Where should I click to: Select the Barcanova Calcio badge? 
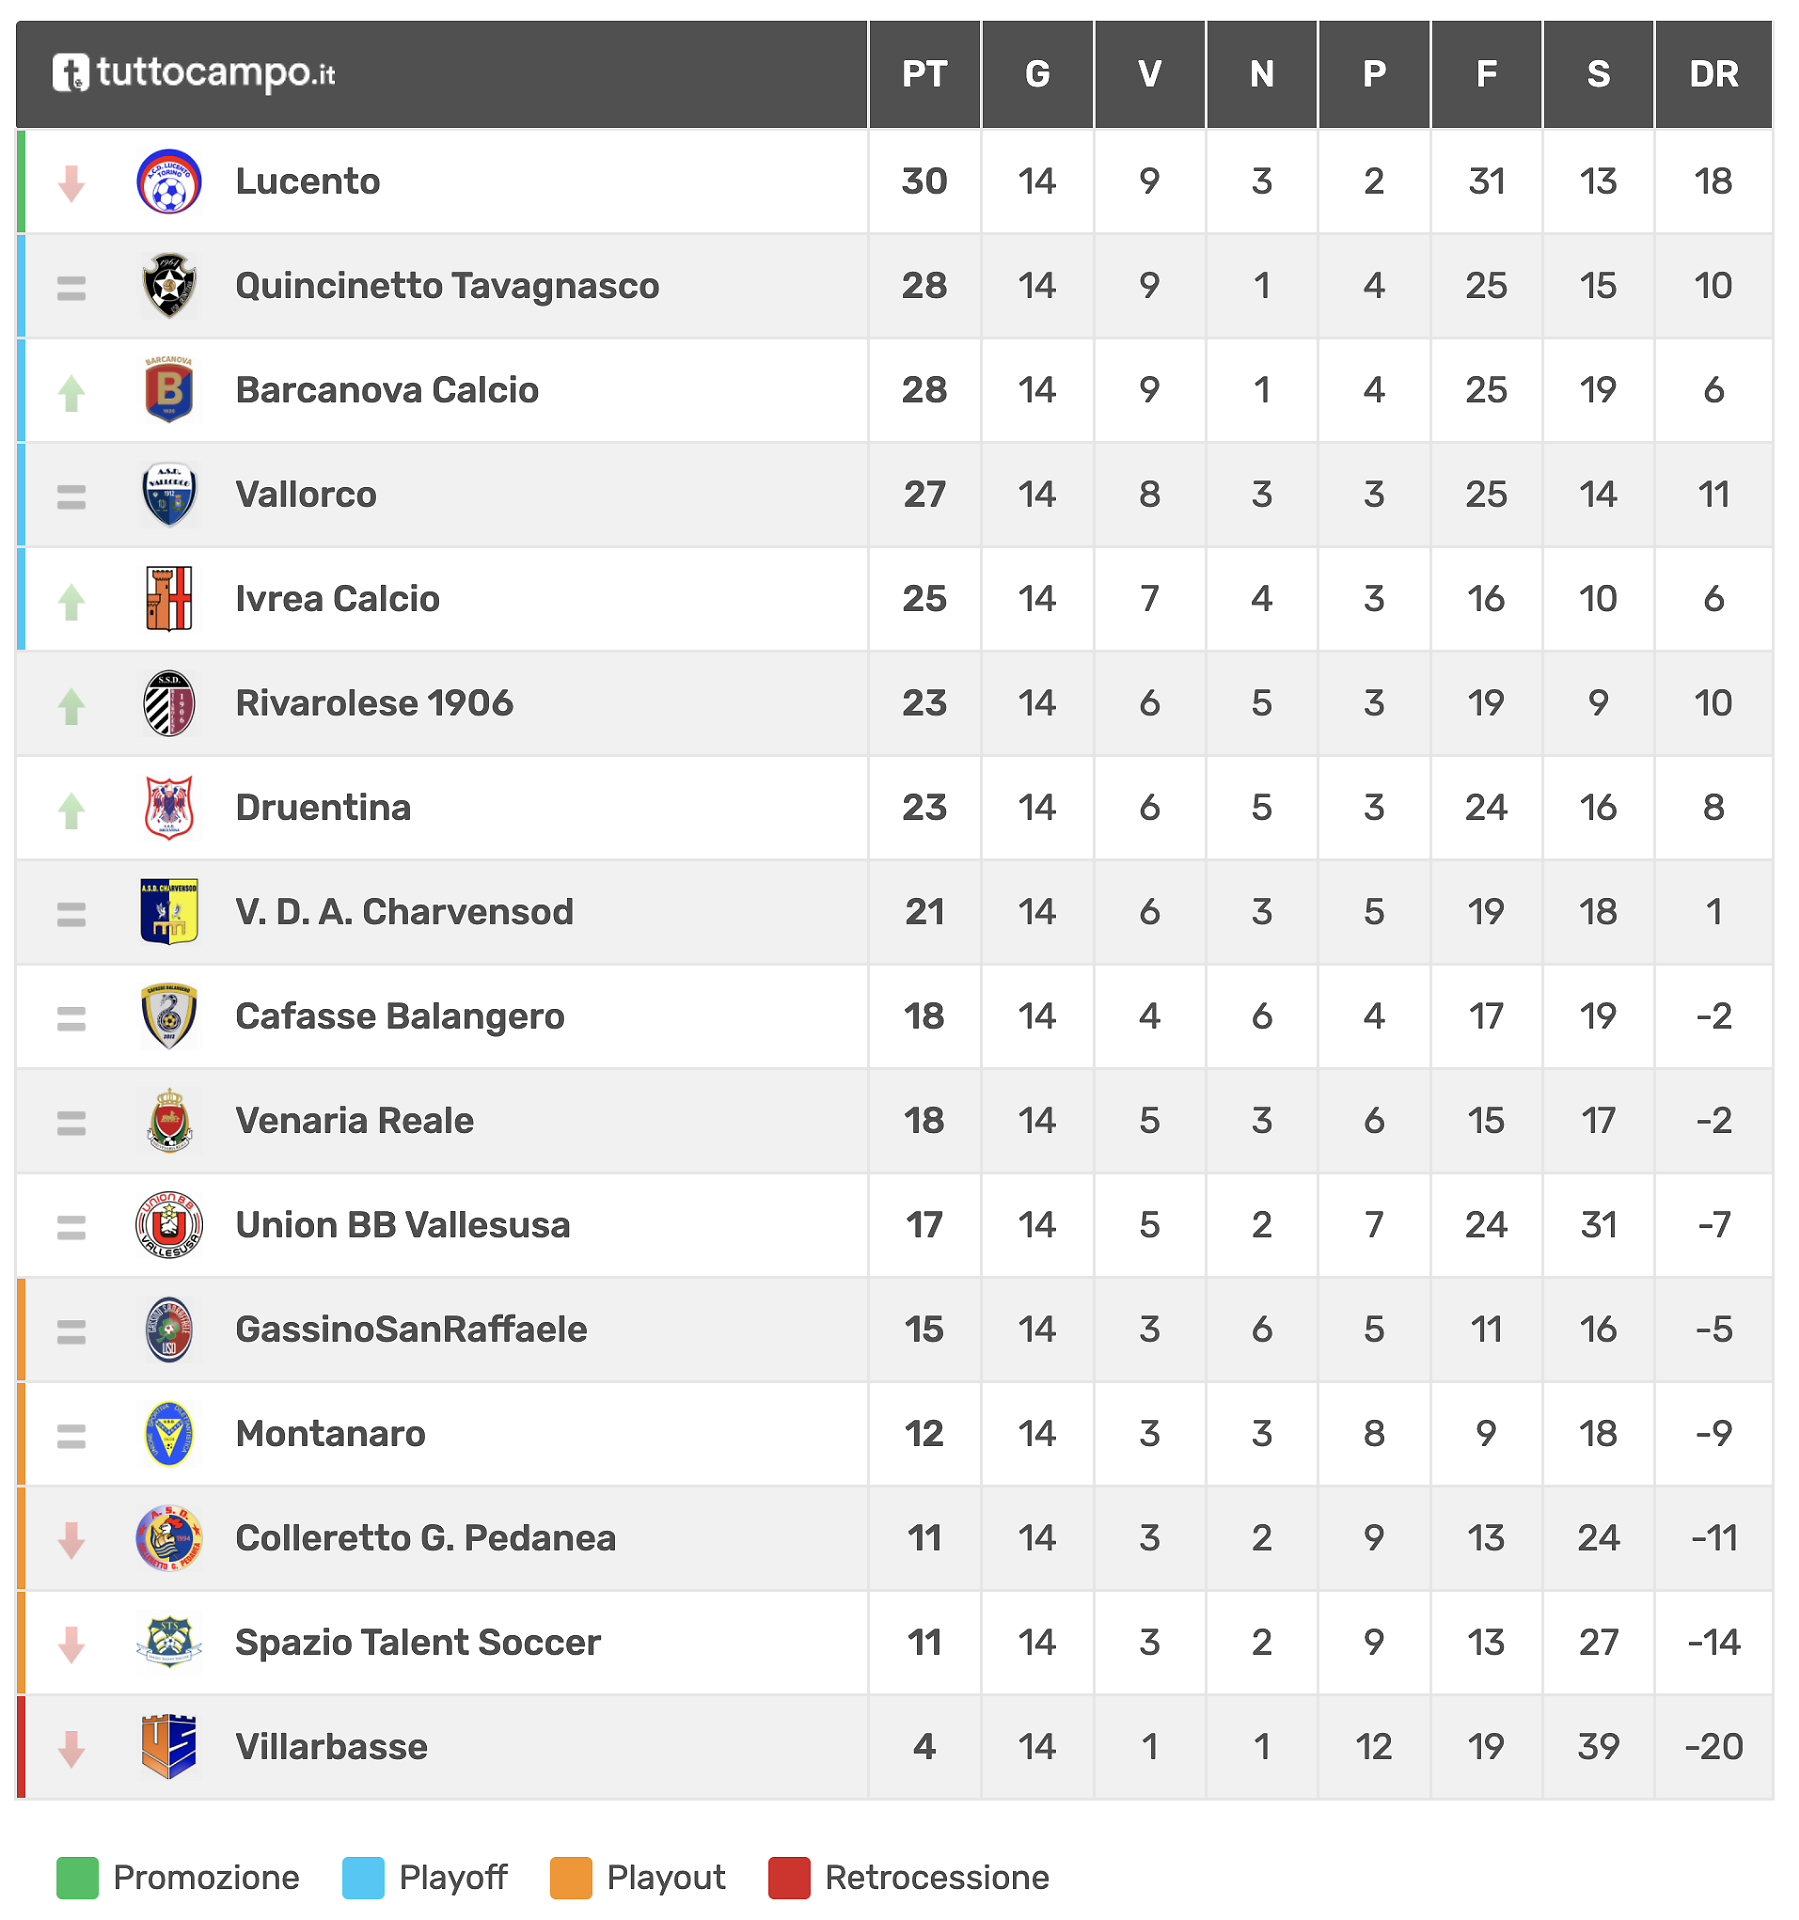point(169,390)
